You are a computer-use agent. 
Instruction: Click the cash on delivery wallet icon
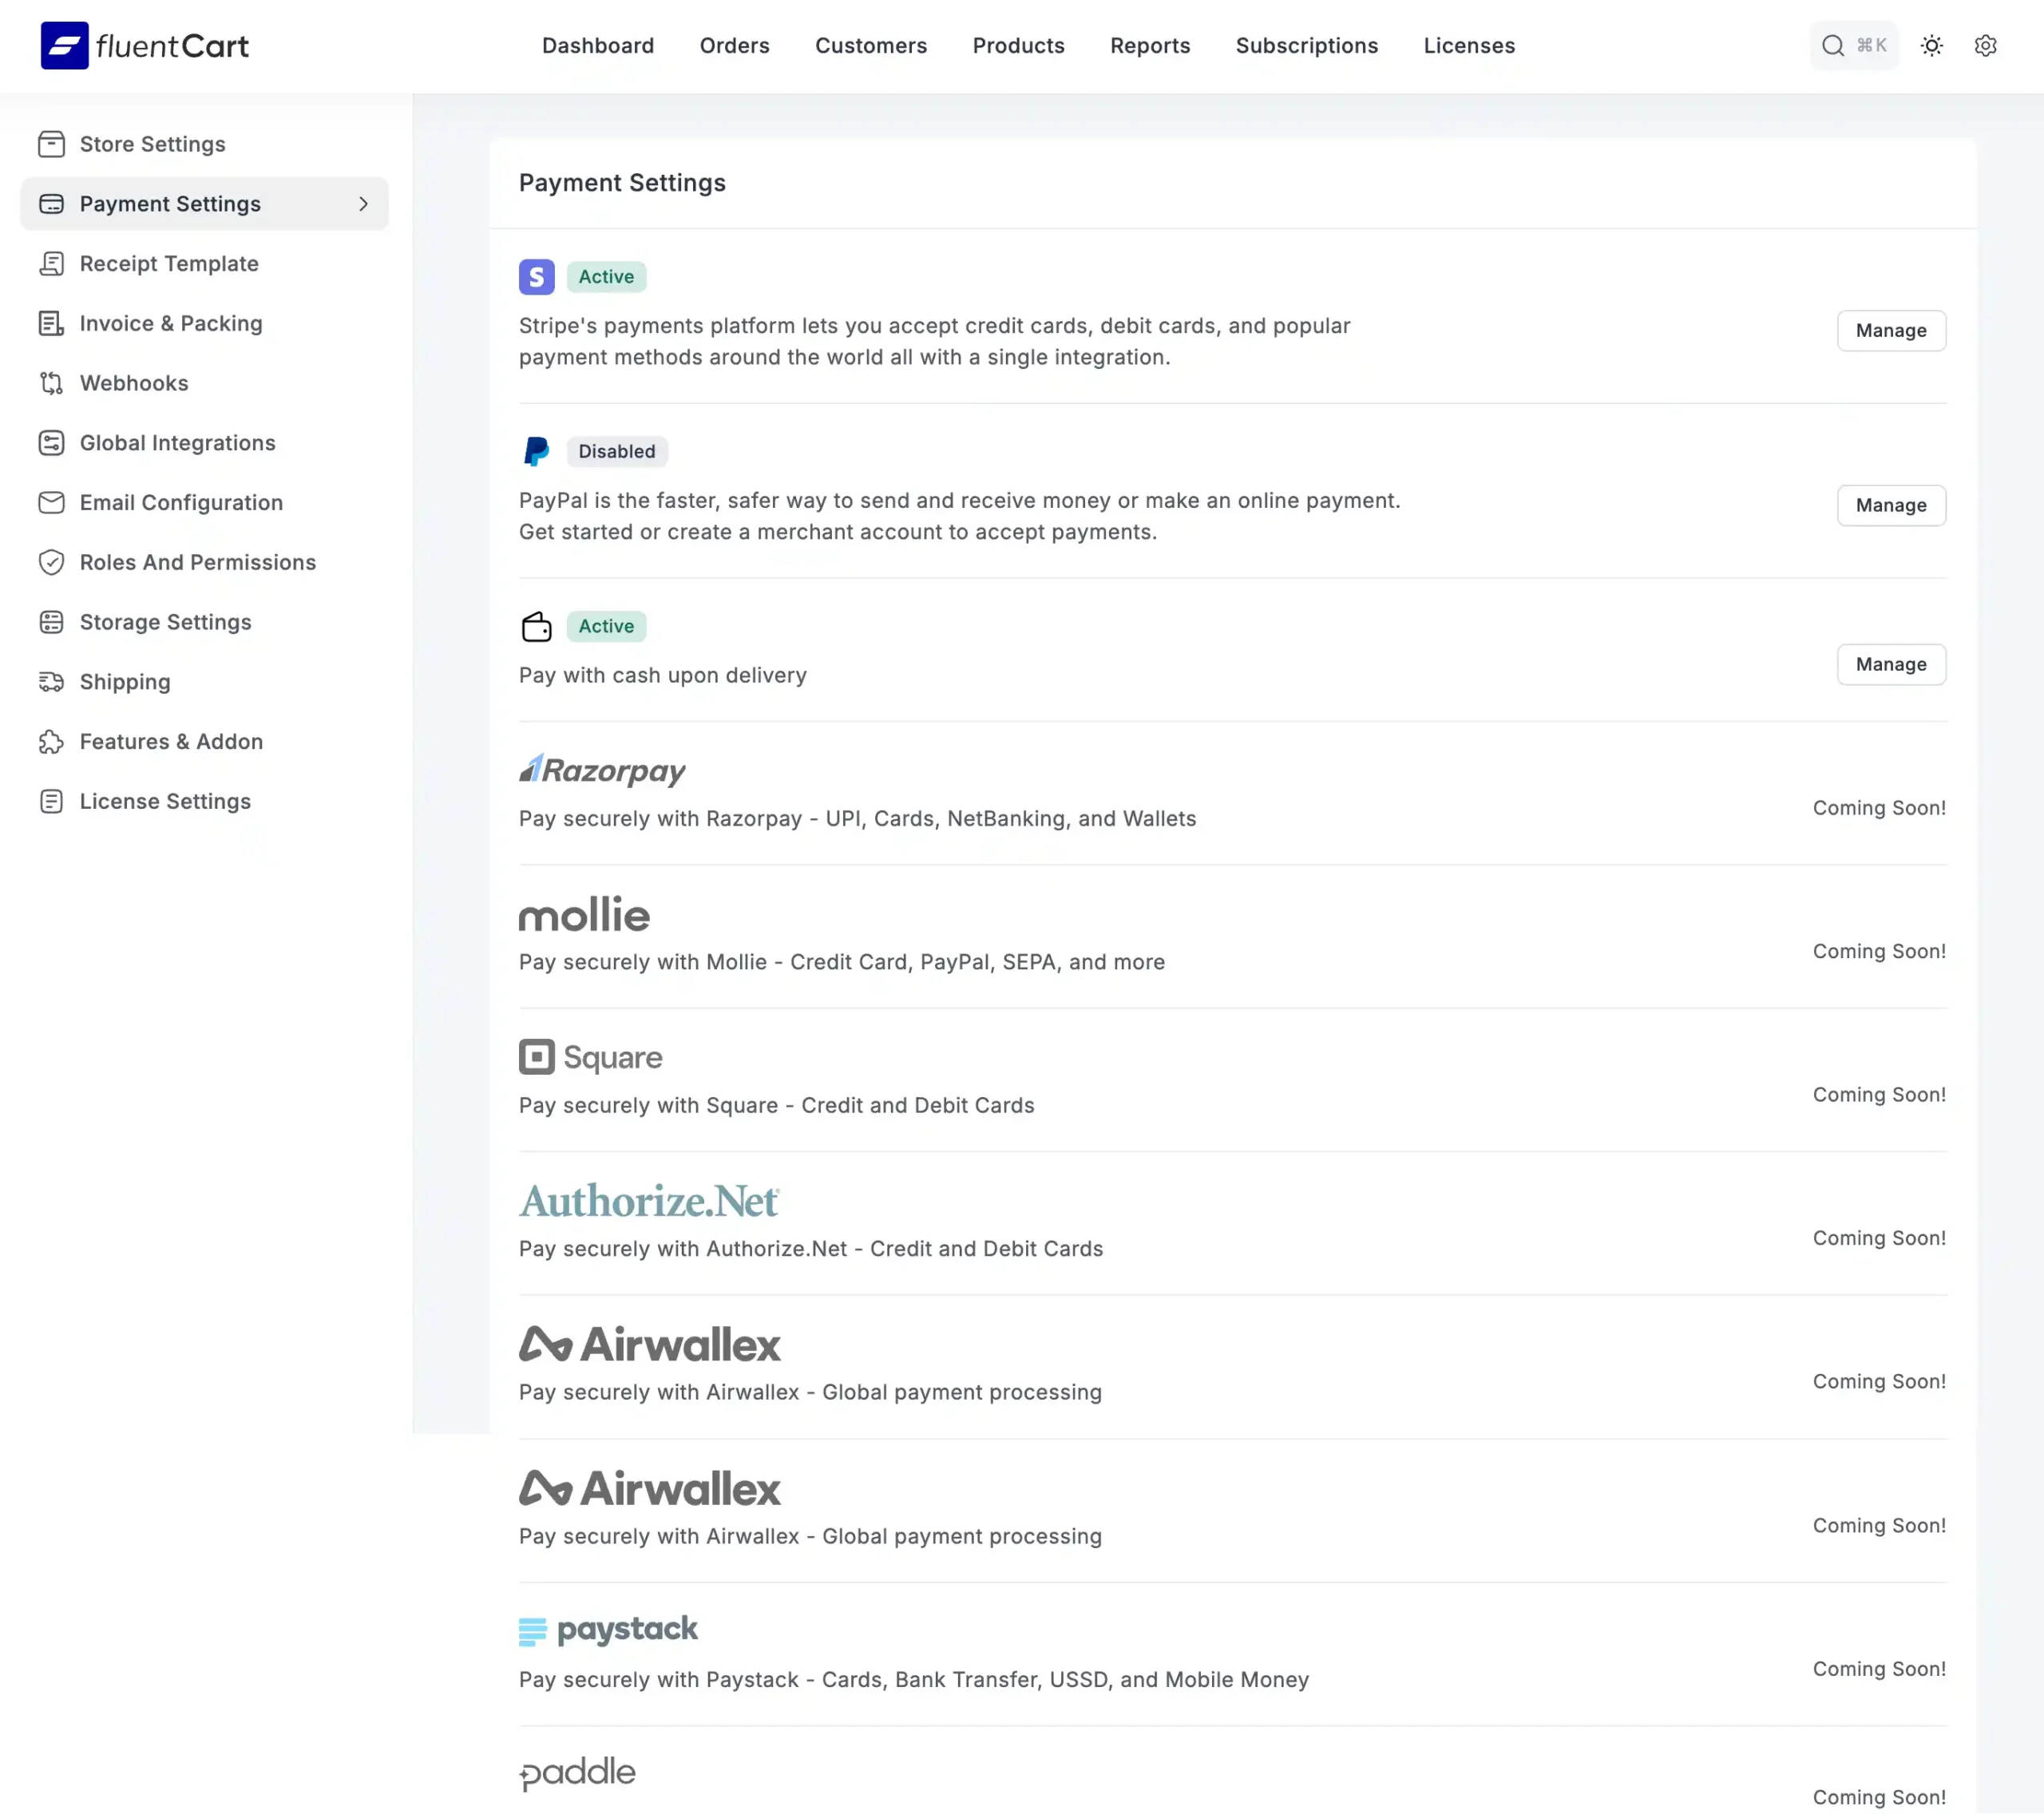click(x=536, y=626)
